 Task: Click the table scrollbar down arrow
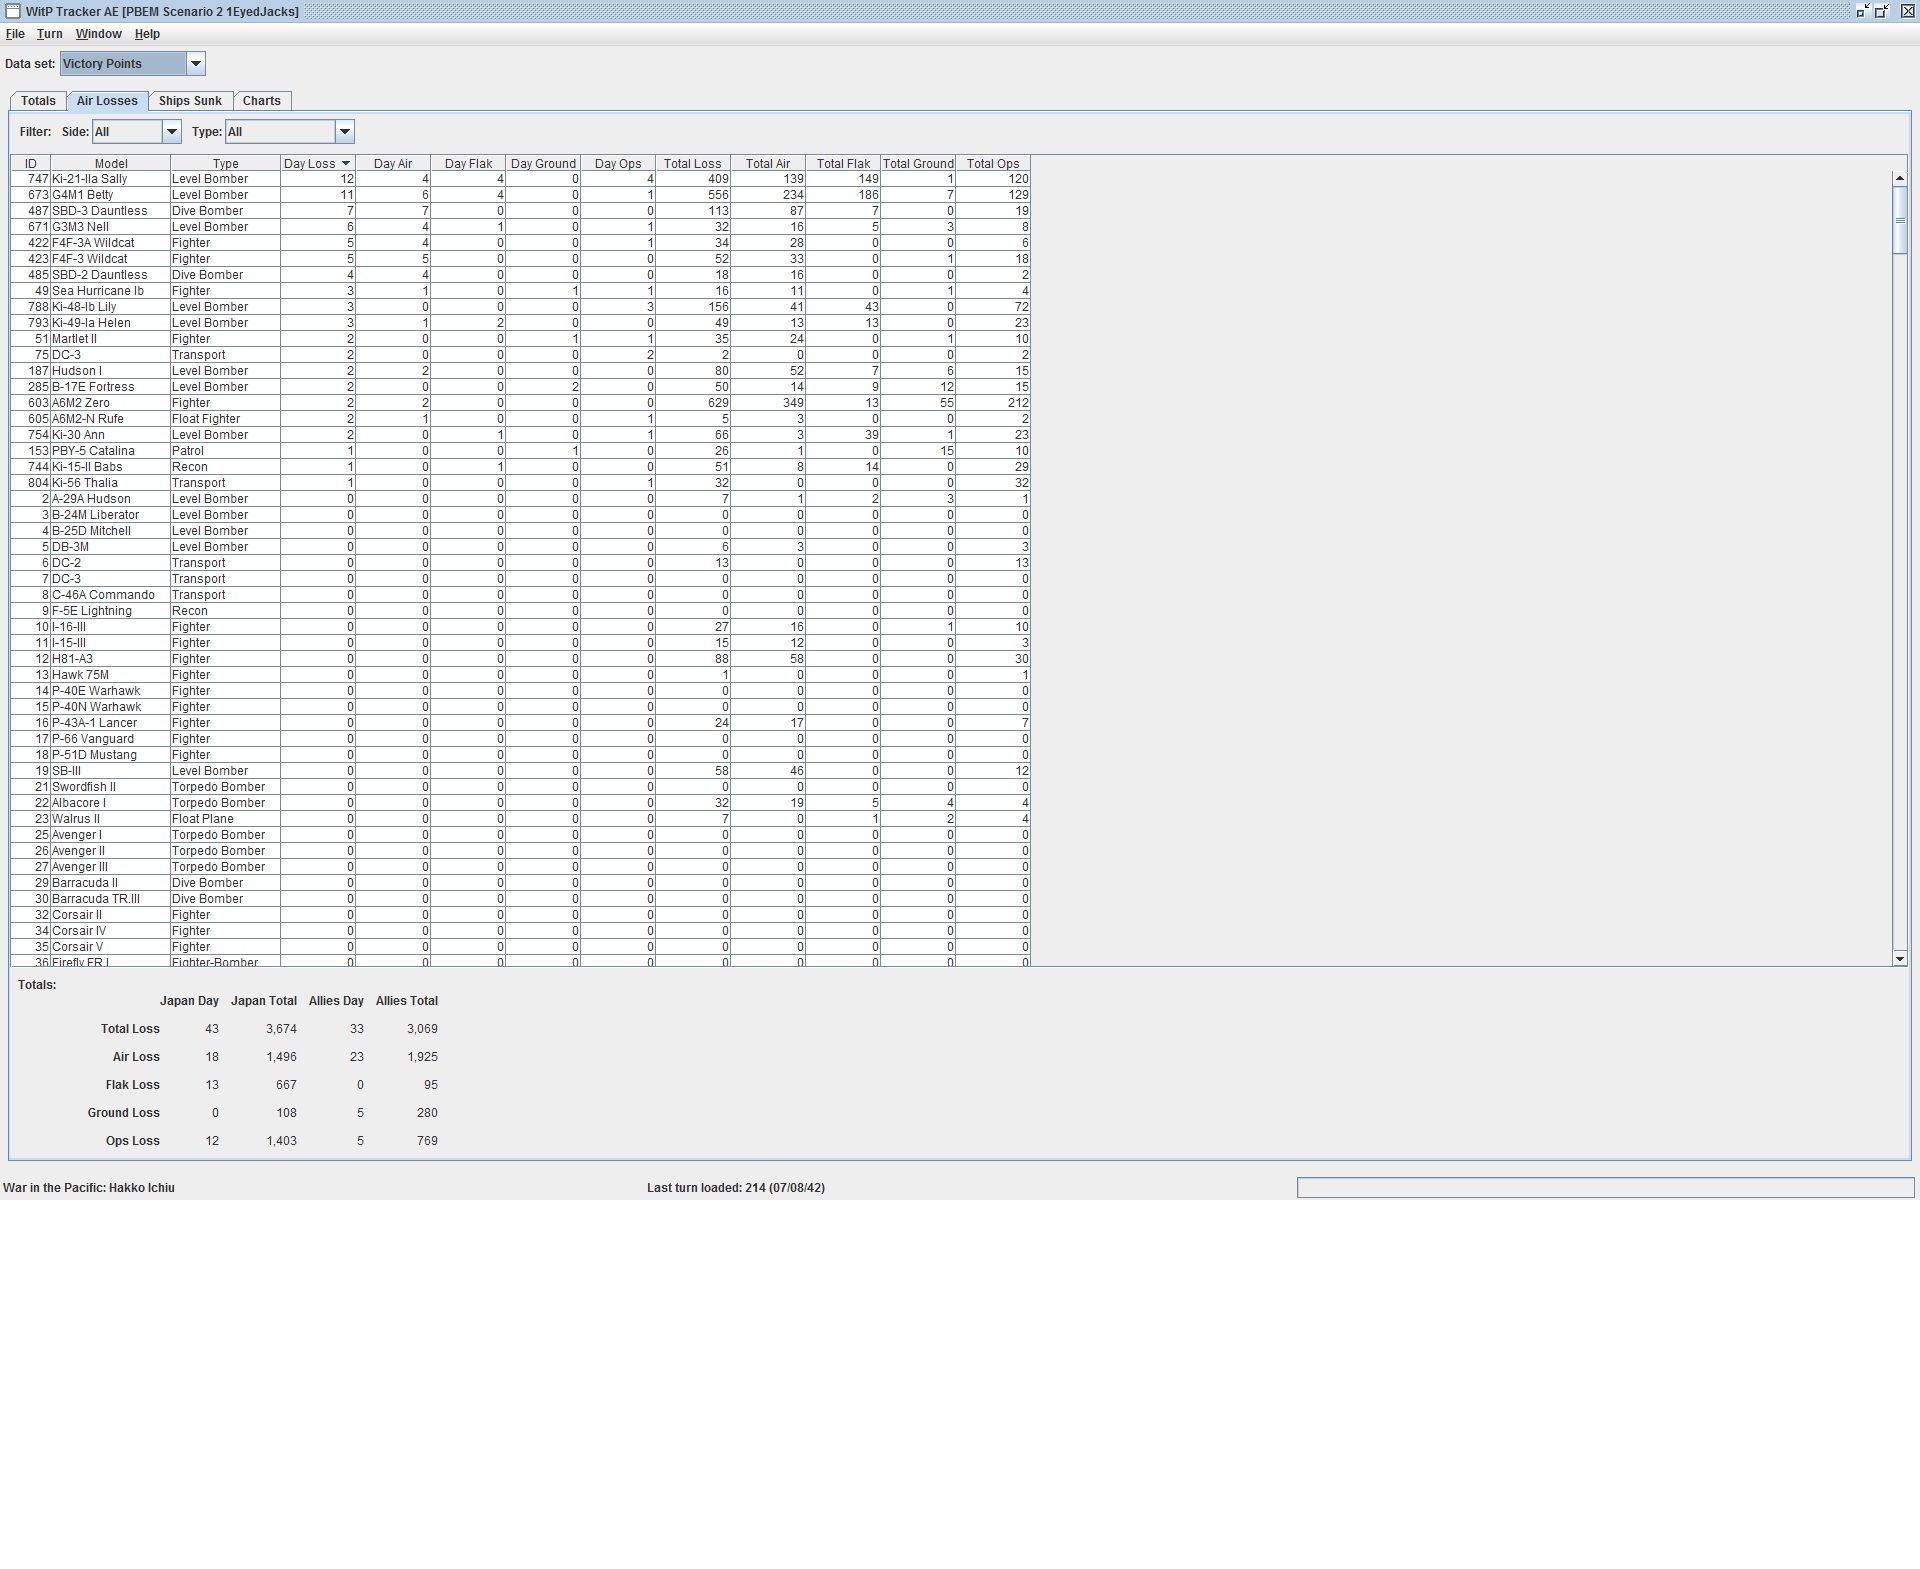coord(1899,959)
